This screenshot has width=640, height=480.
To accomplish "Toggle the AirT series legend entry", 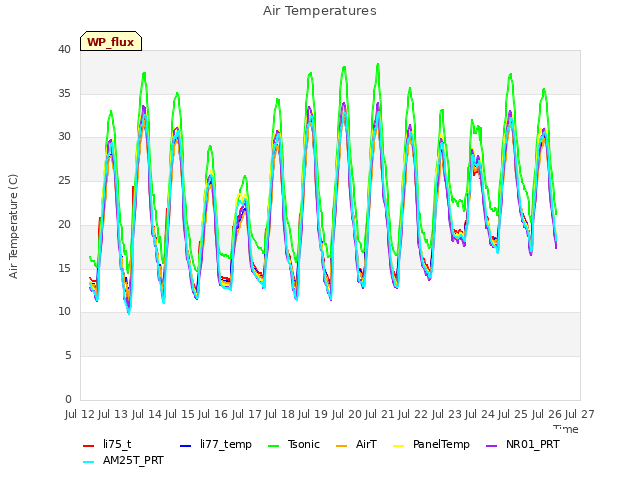I will pos(356,444).
